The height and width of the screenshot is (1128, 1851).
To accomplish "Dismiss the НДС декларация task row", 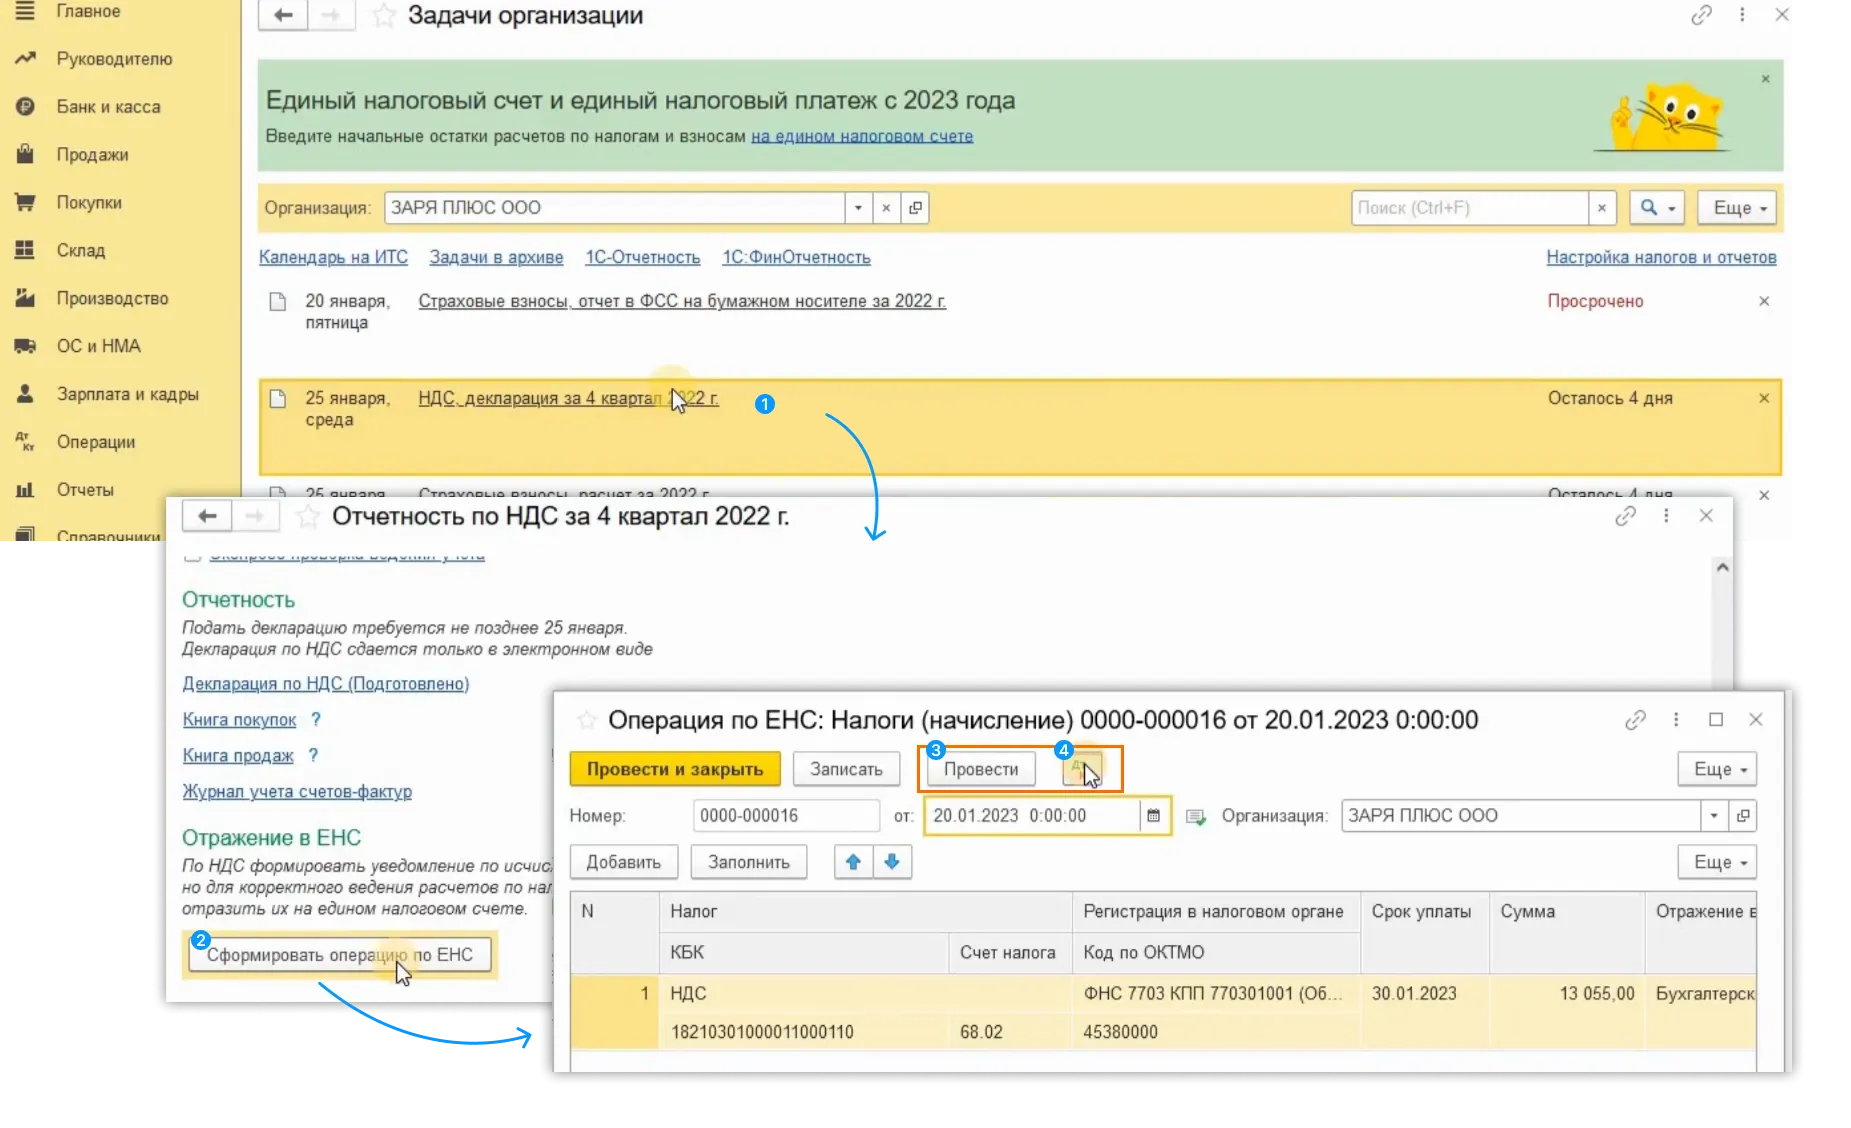I will (1764, 398).
